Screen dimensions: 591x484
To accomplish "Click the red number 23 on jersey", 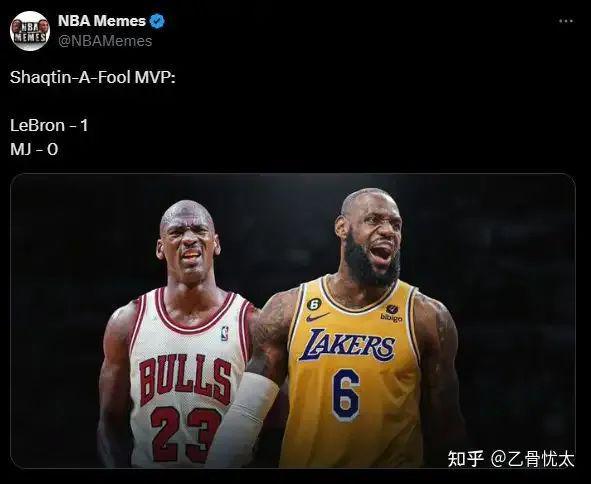I will click(x=186, y=434).
